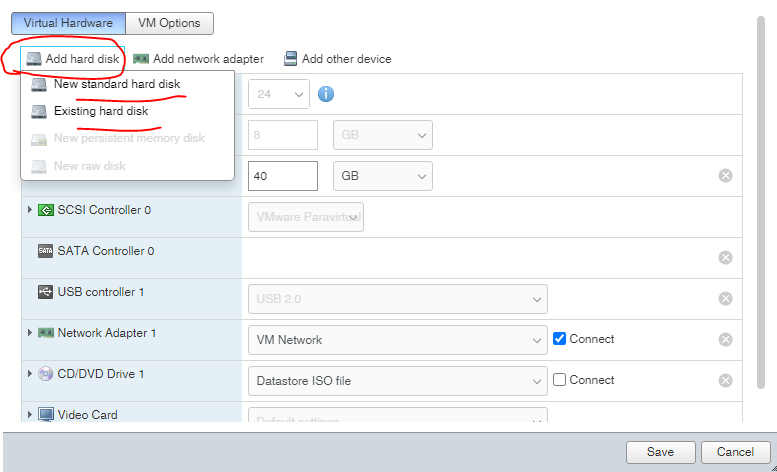Remove the SATA Controller 0 device

pyautogui.click(x=725, y=257)
